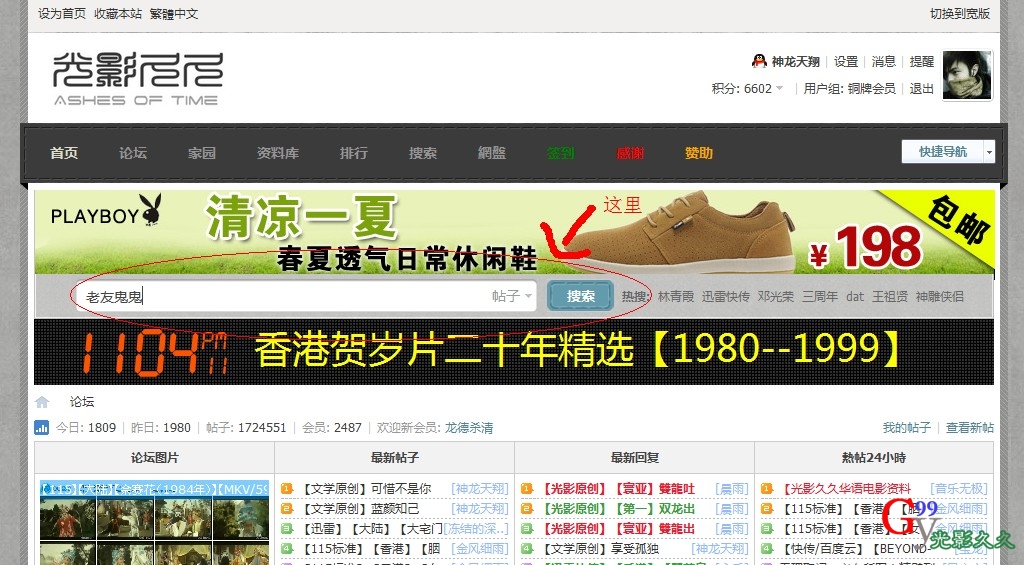Click the Playboy shoe banner advertisement
The height and width of the screenshot is (565, 1024).
coord(514,232)
